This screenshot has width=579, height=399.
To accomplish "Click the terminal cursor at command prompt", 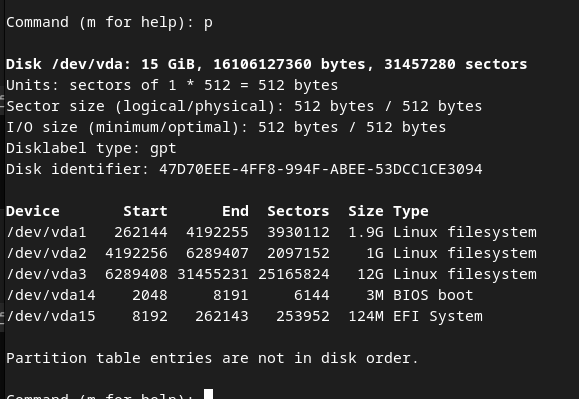I will pos(209,394).
